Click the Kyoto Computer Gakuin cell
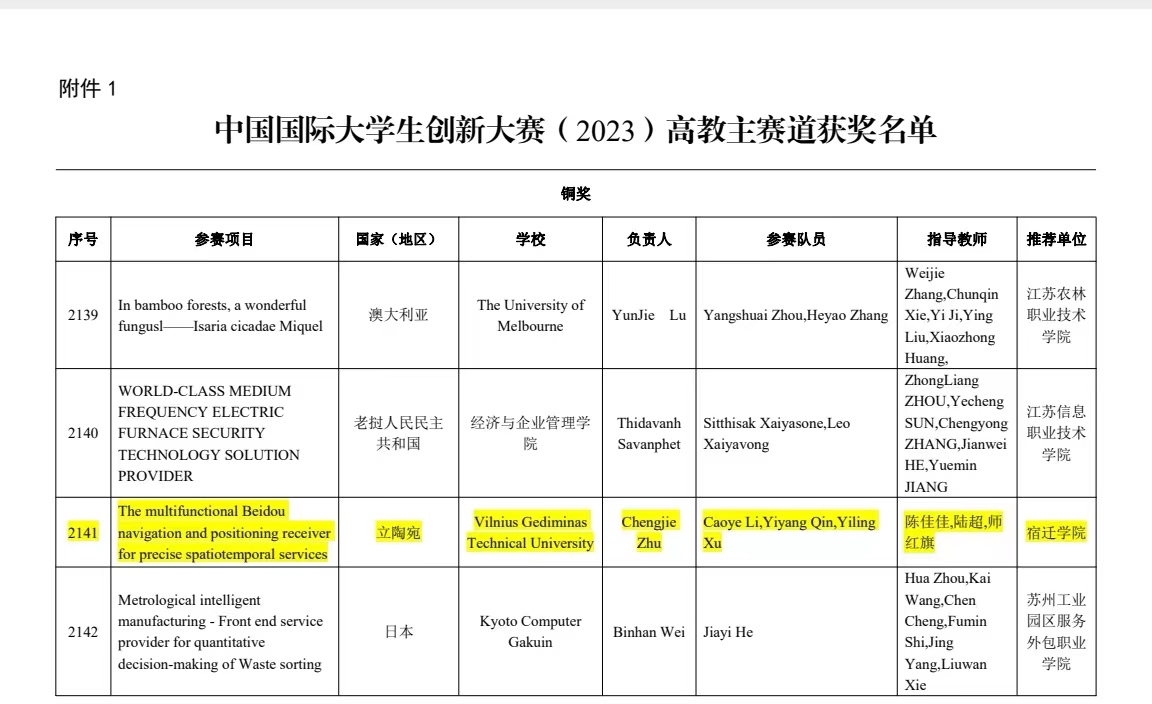 pyautogui.click(x=530, y=632)
